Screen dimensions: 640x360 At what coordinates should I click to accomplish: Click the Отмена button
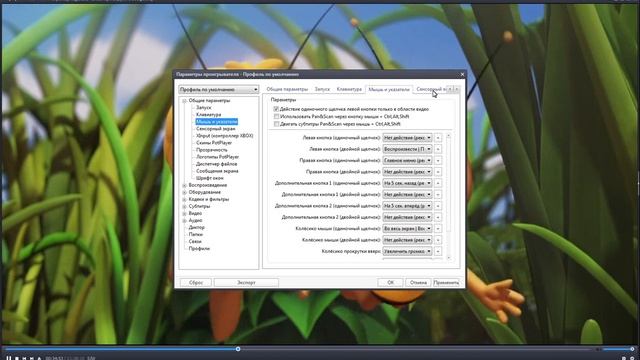[x=418, y=282]
